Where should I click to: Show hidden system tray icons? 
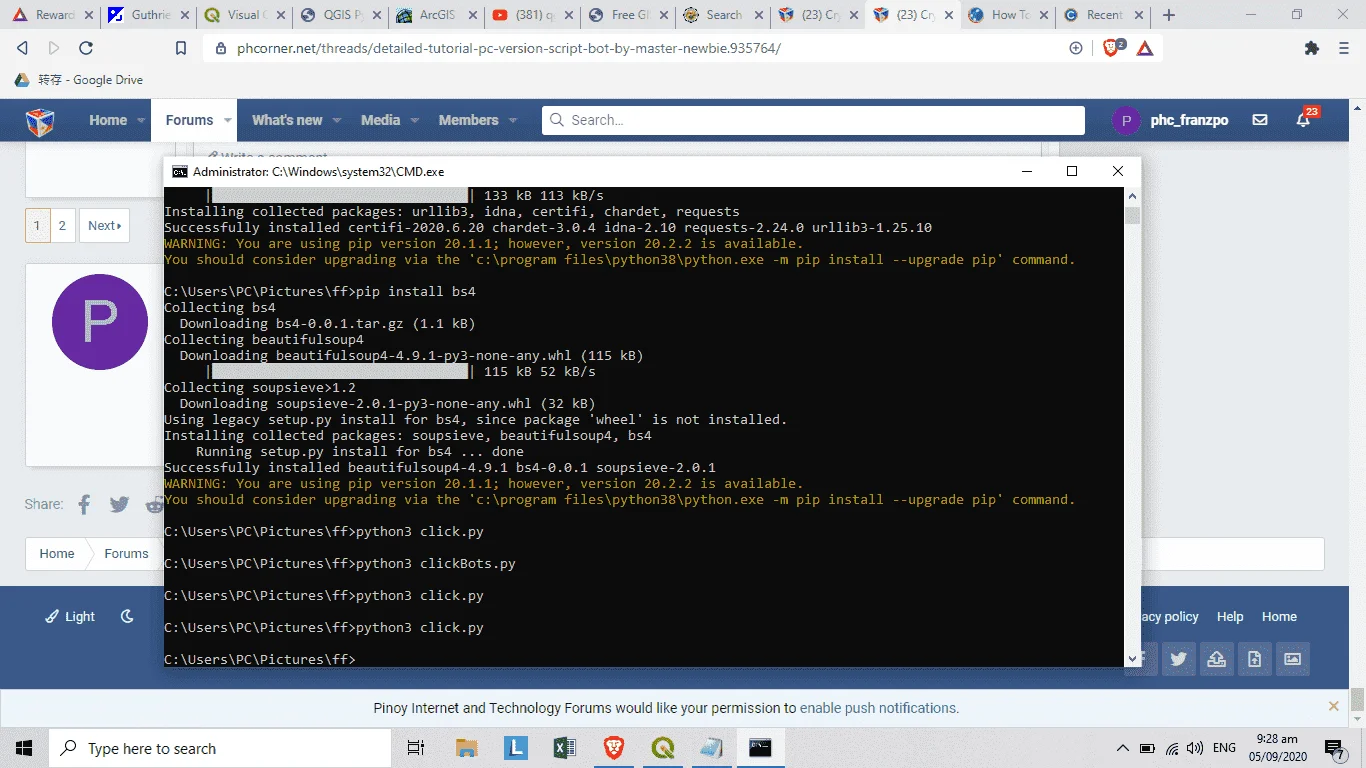coord(1123,748)
